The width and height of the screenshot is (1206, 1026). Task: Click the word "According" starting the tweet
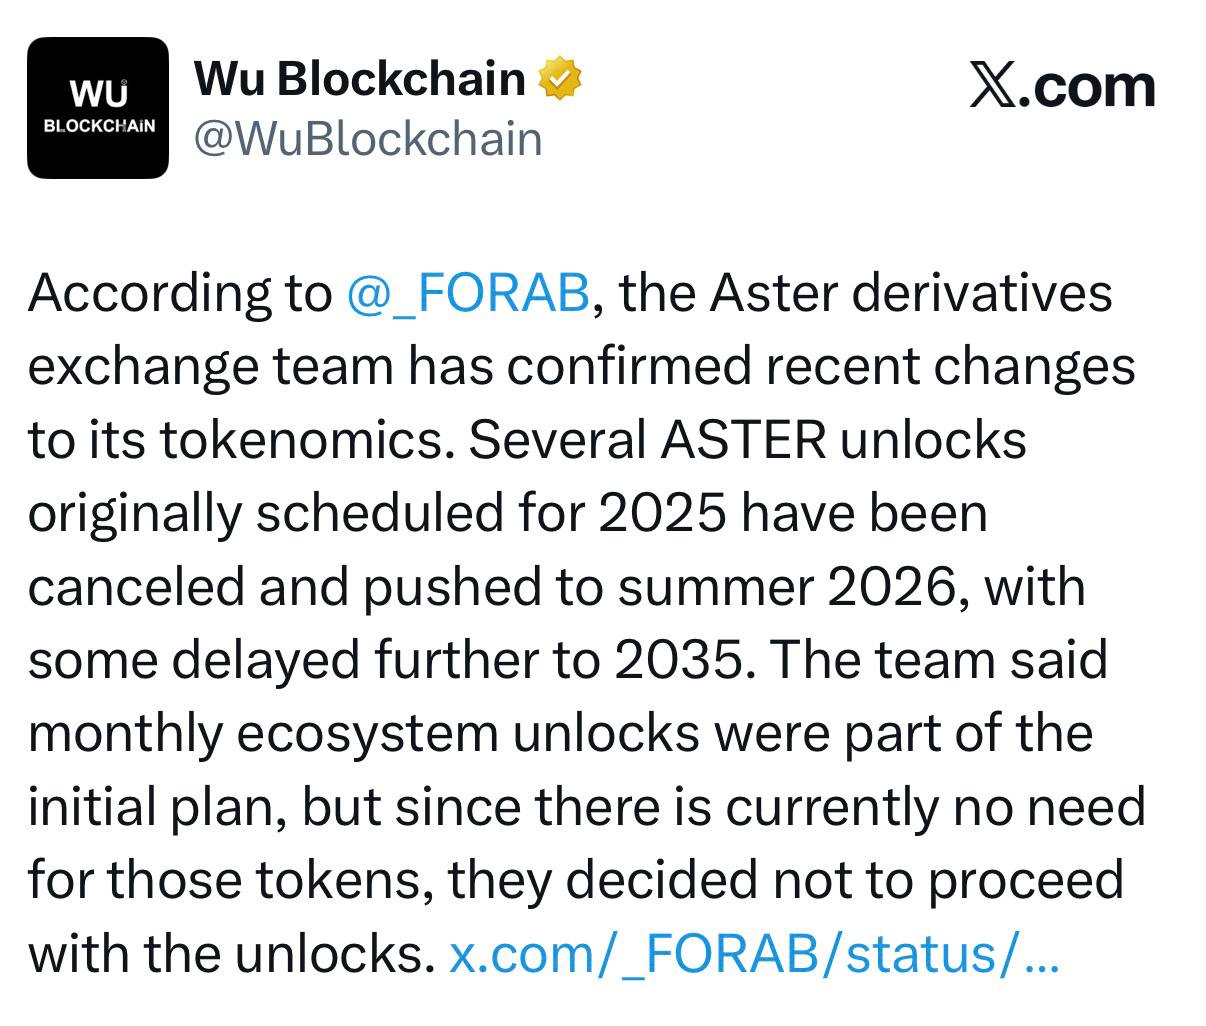(x=148, y=293)
